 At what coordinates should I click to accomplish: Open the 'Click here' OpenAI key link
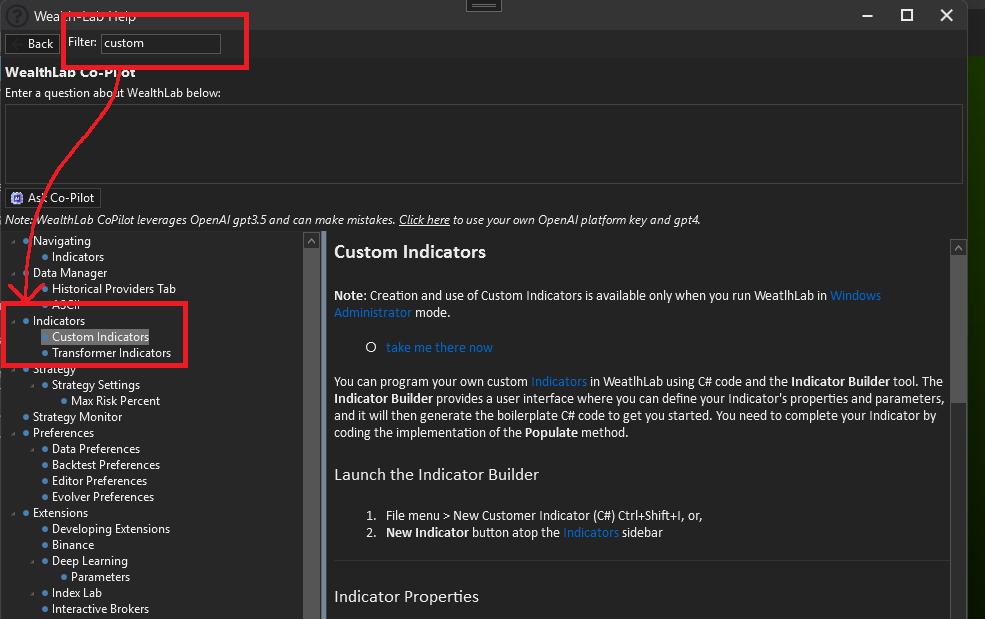424,220
